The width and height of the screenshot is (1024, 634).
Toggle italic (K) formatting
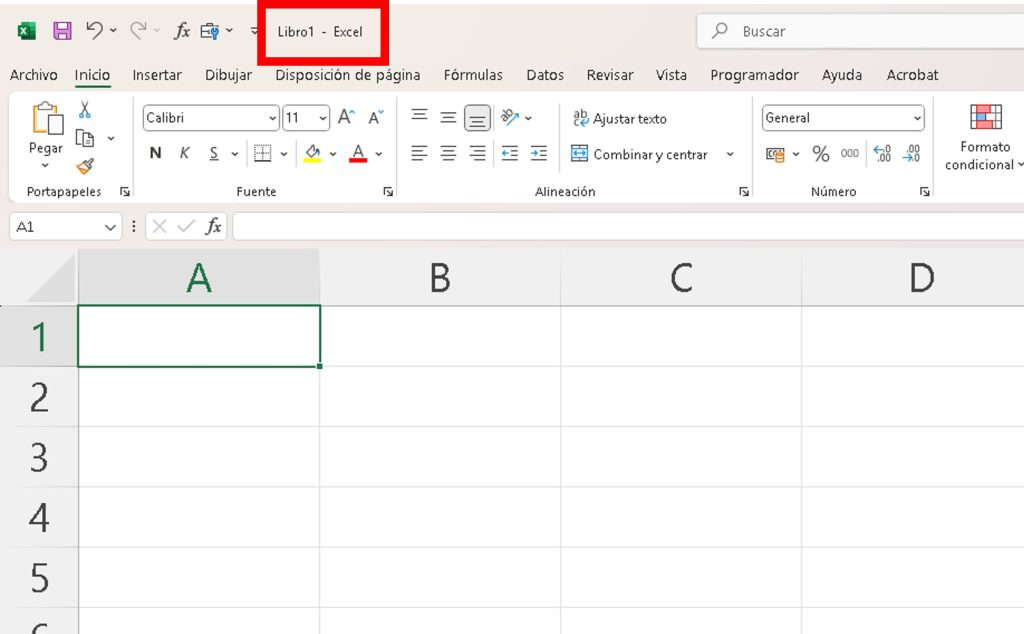coord(184,154)
